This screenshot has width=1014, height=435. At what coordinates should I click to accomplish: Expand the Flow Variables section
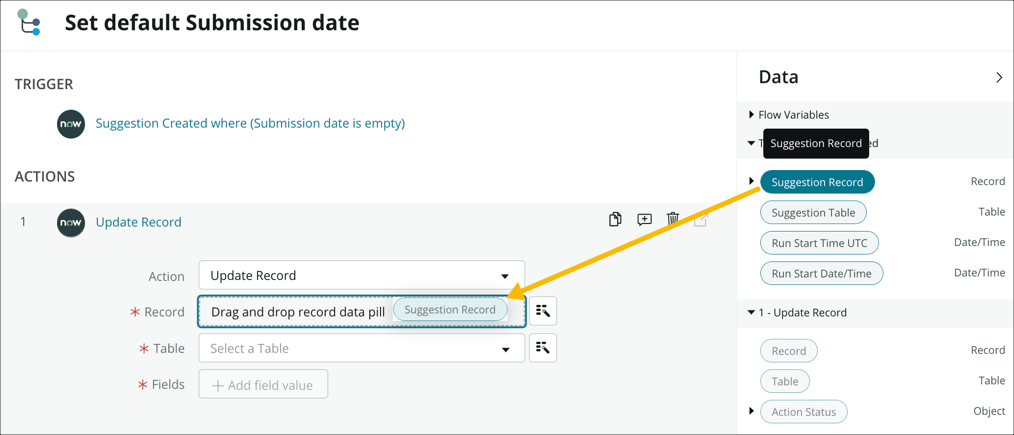(x=751, y=115)
